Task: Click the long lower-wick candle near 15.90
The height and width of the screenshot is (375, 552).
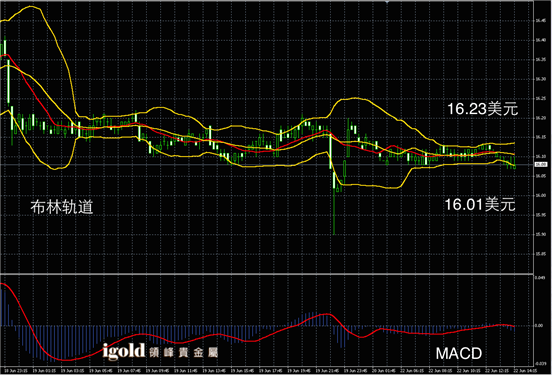Action: (x=334, y=203)
